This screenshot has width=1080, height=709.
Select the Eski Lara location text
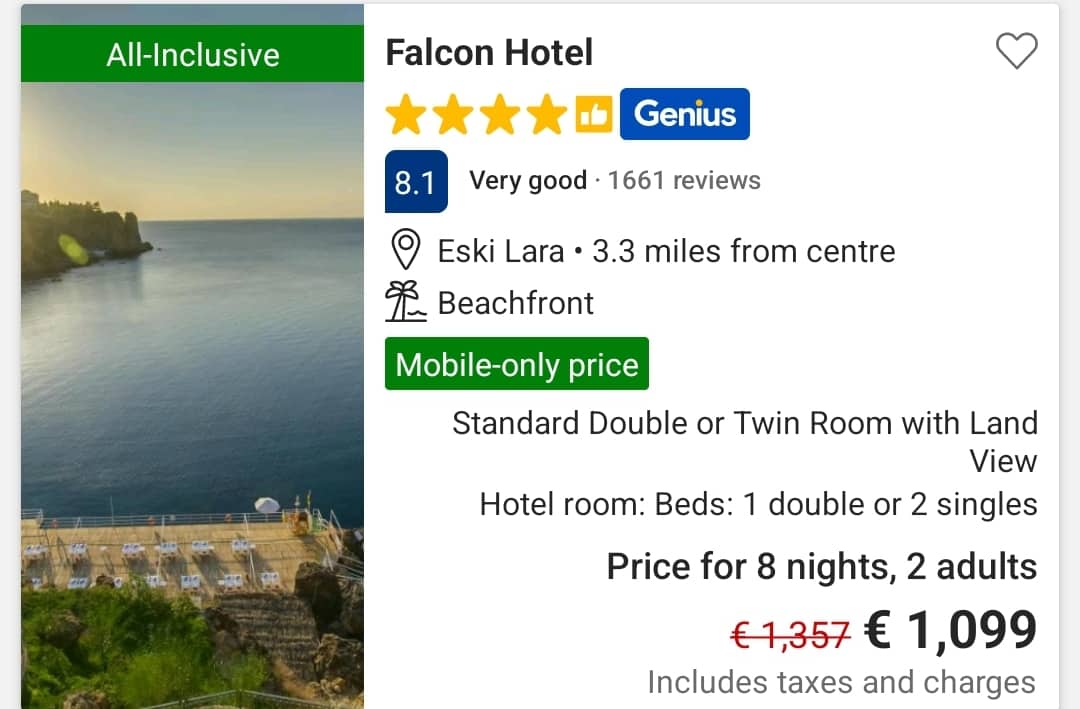coord(501,251)
